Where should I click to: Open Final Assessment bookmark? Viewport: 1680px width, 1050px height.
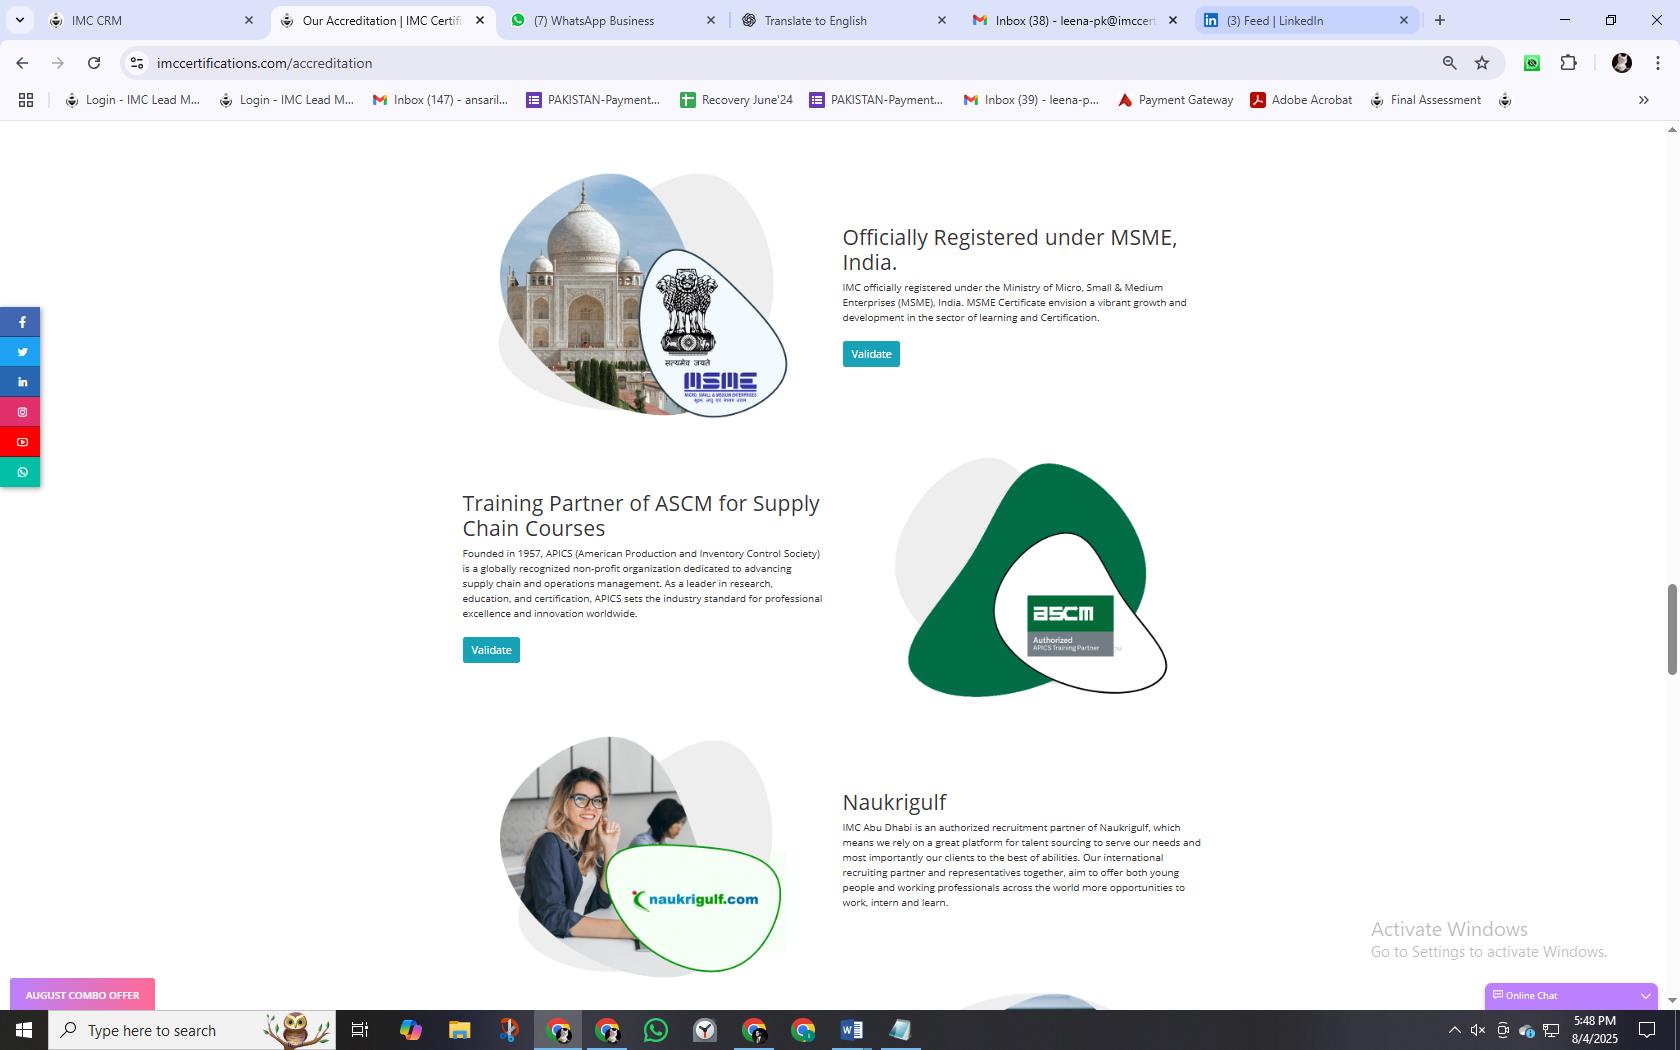1425,100
